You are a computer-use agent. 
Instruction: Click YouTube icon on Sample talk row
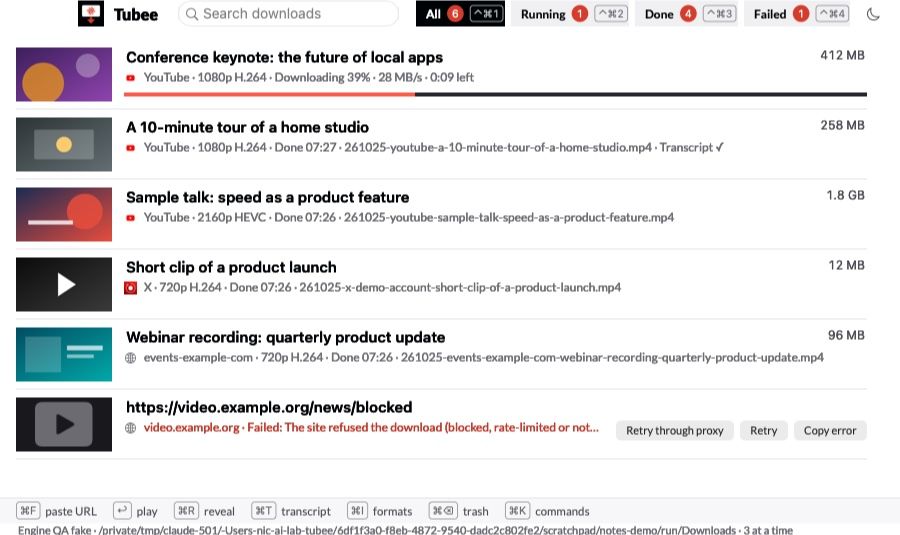(131, 218)
